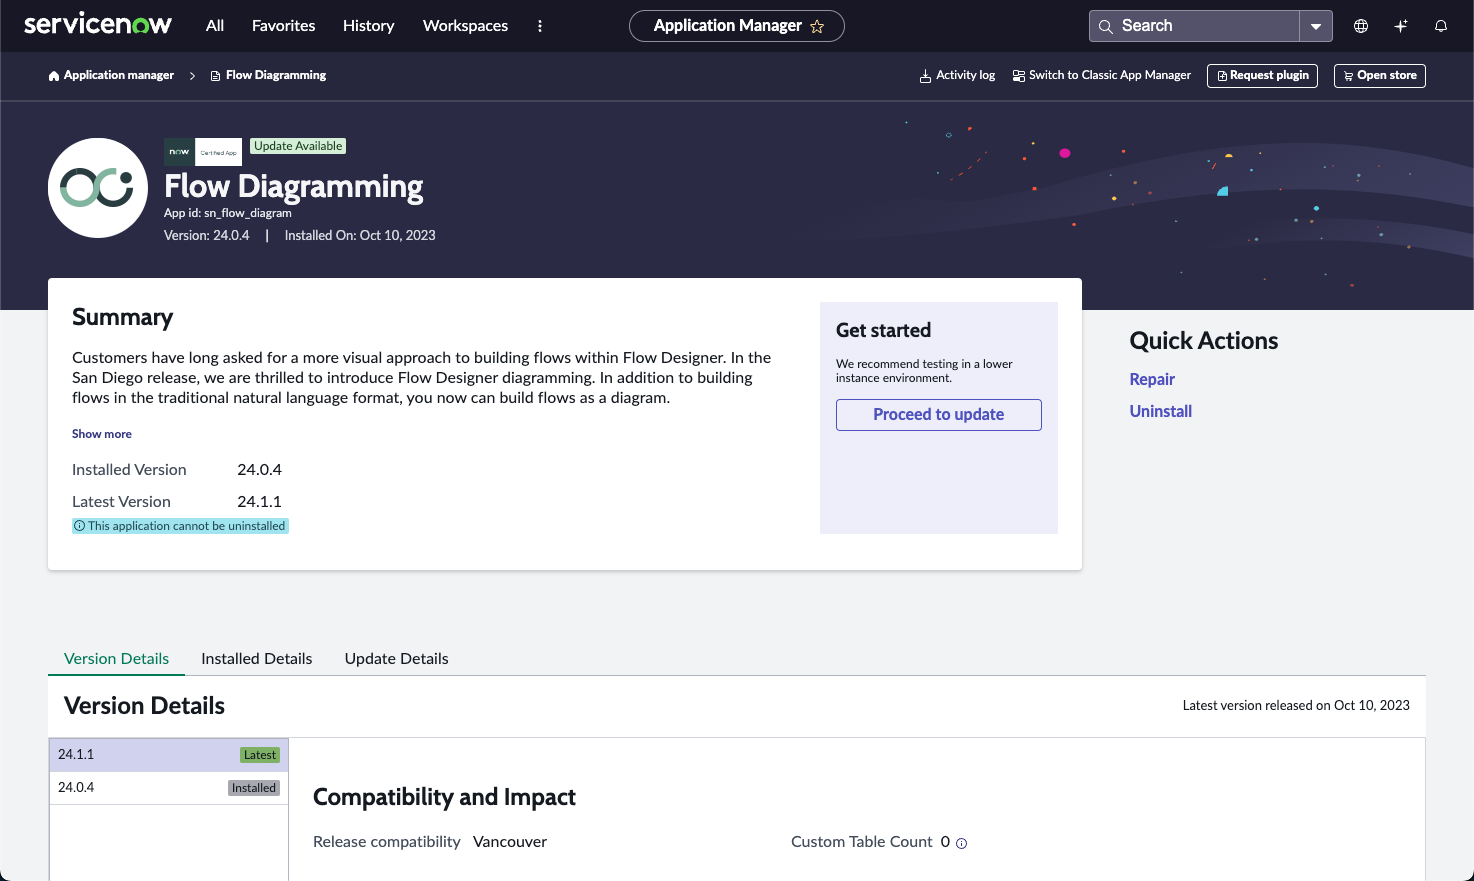This screenshot has height=881, width=1474.
Task: Click the Flow Diagramming breadcrumb page icon
Action: pos(215,76)
